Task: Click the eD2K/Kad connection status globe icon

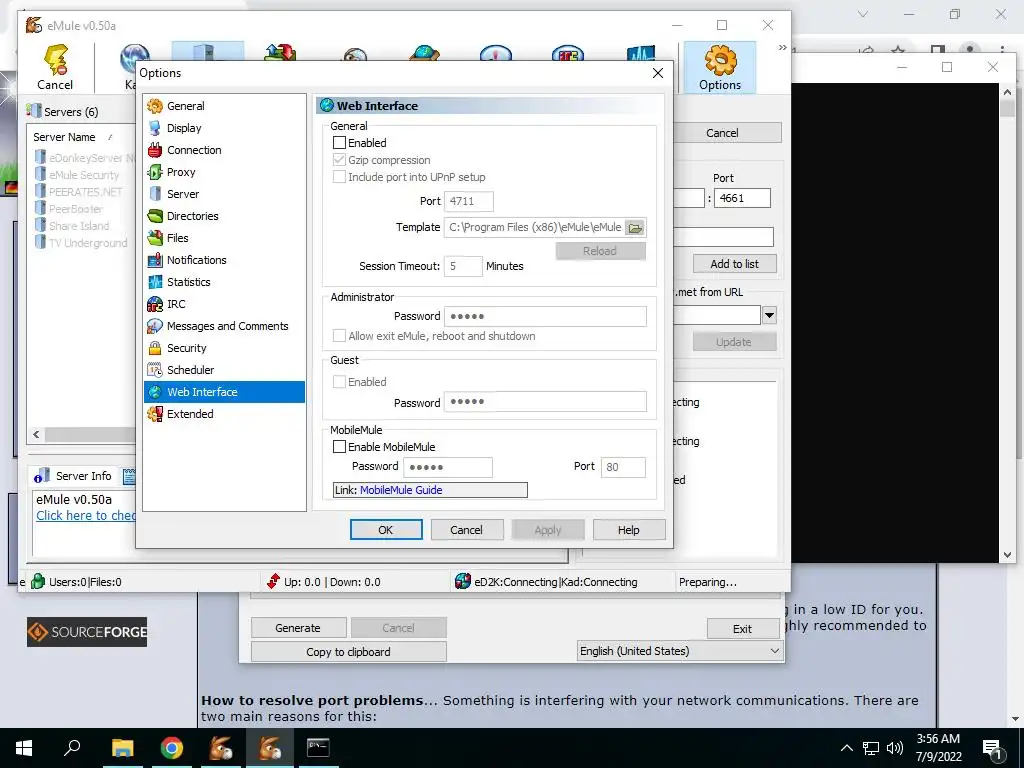Action: point(462,581)
